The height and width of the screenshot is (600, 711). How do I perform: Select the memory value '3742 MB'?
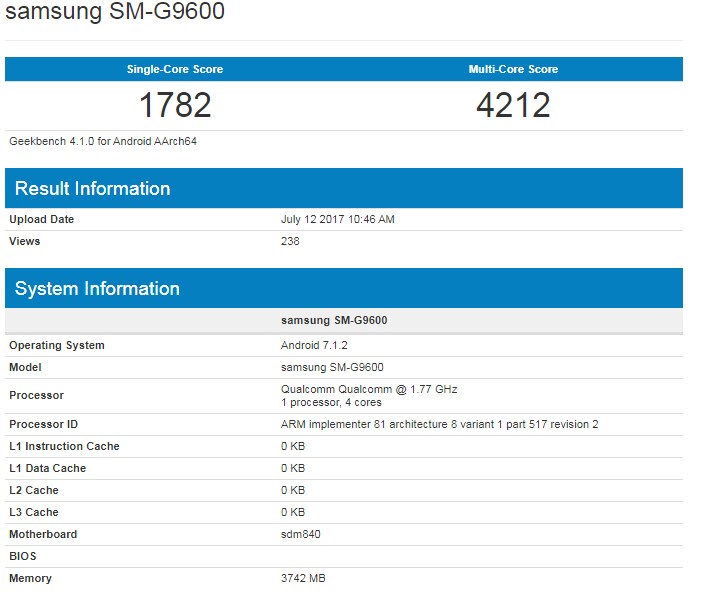pos(303,578)
